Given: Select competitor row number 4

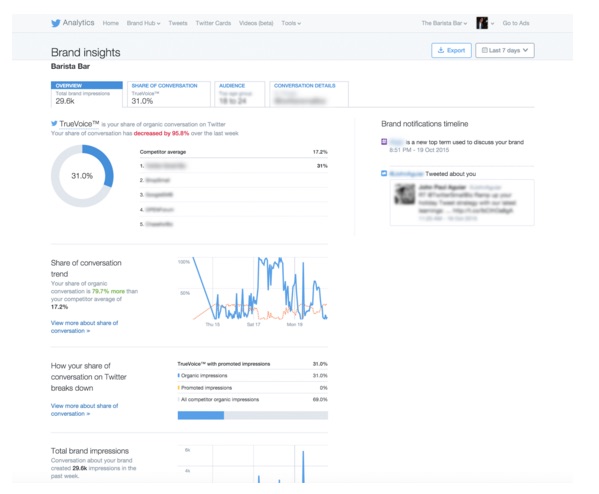Looking at the screenshot, I should pos(233,209).
